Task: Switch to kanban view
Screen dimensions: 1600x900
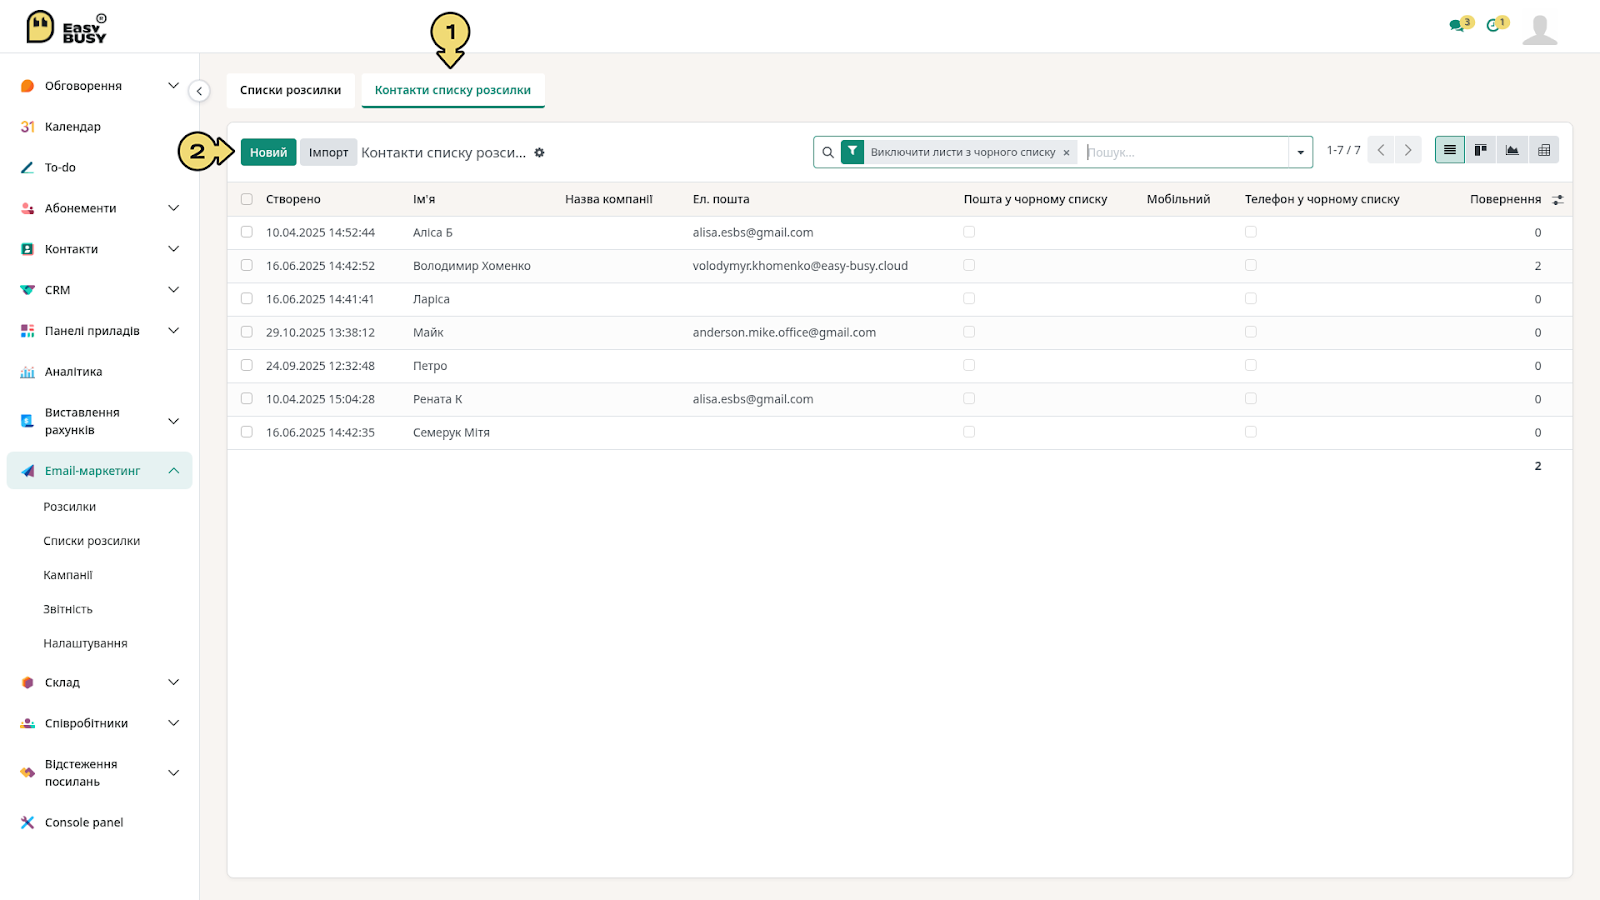Action: (1481, 150)
